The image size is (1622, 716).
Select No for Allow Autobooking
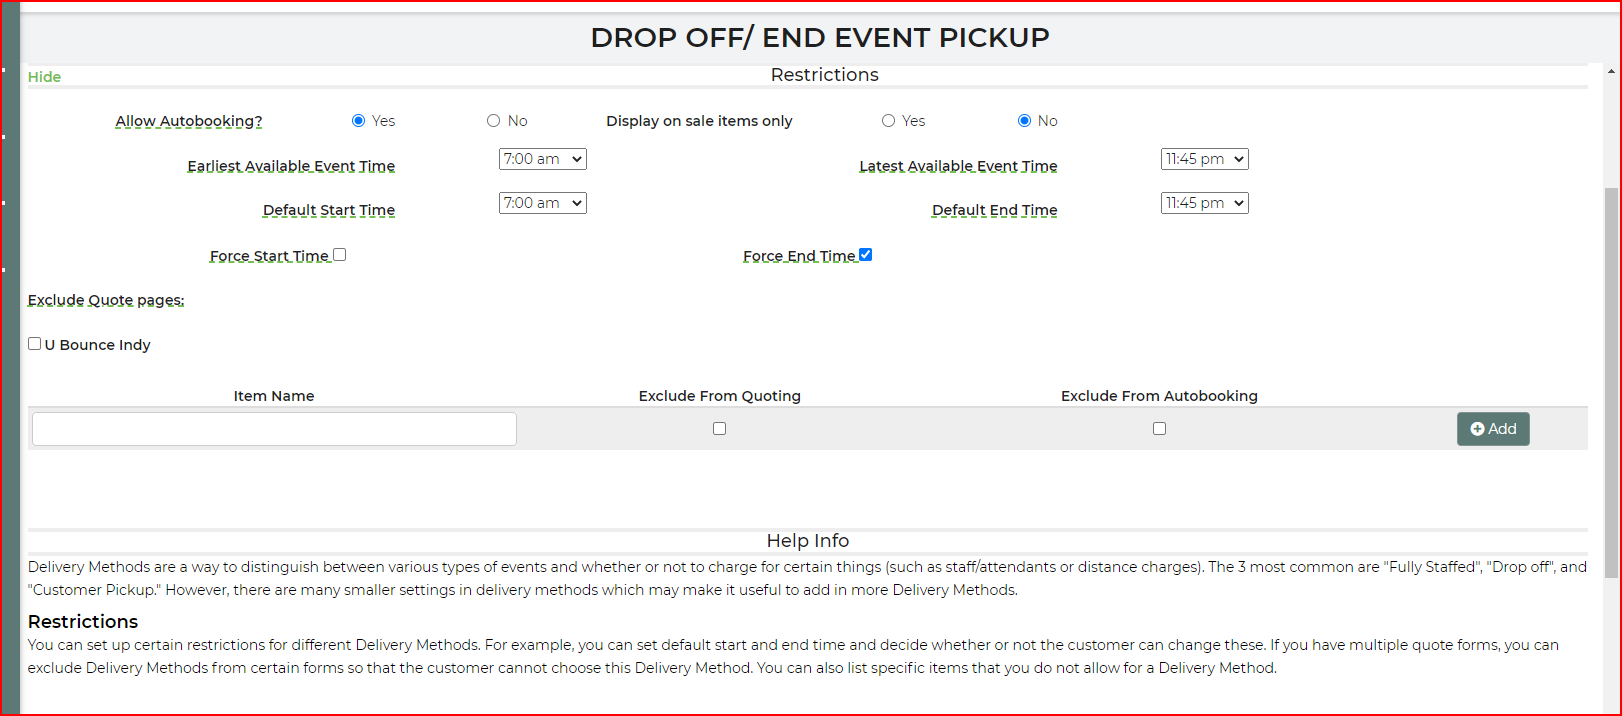tap(493, 121)
